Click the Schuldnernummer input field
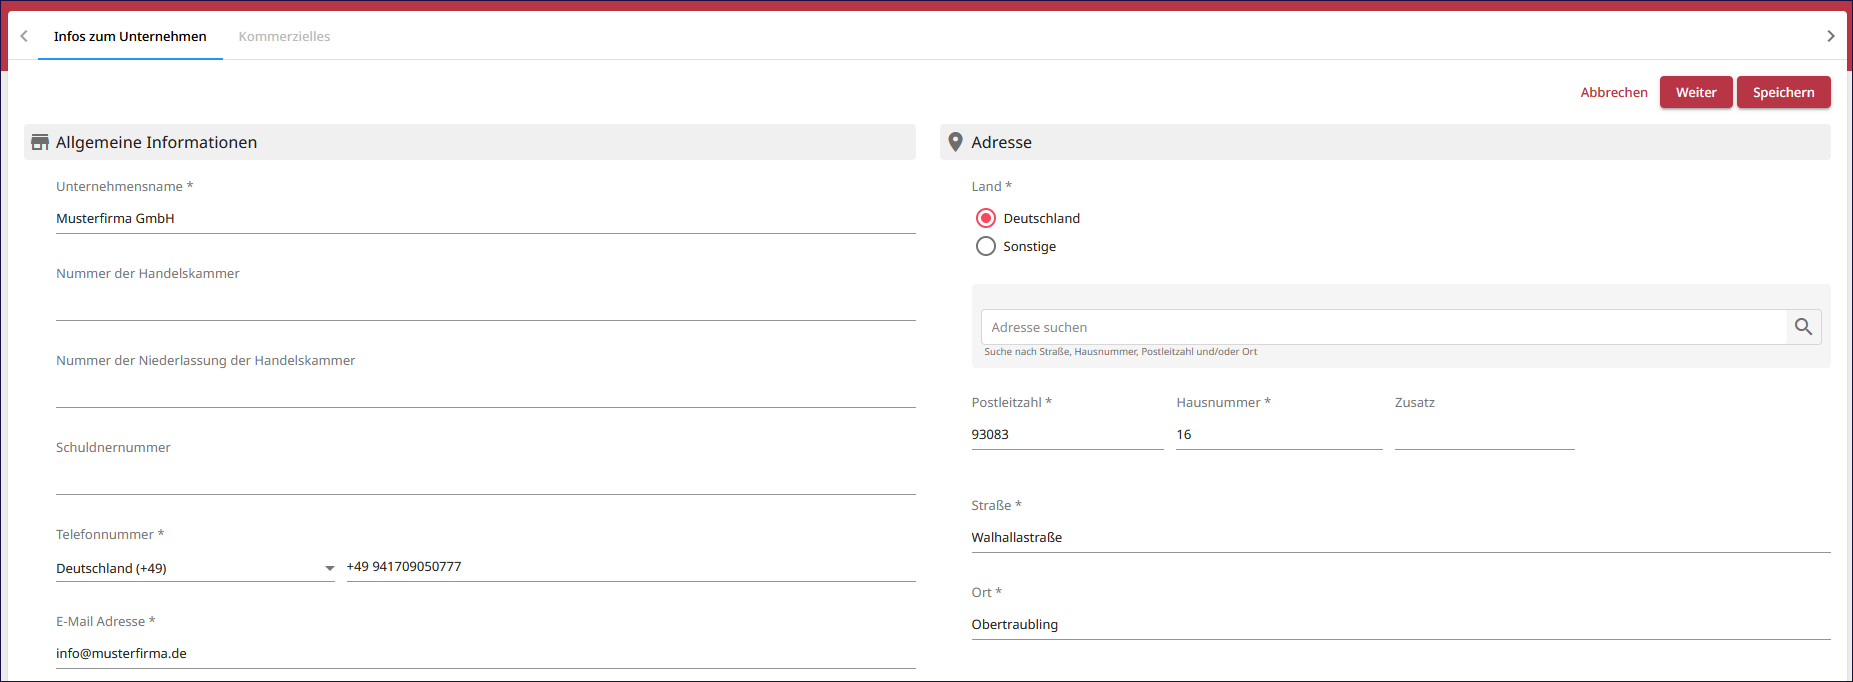This screenshot has height=682, width=1853. (486, 479)
